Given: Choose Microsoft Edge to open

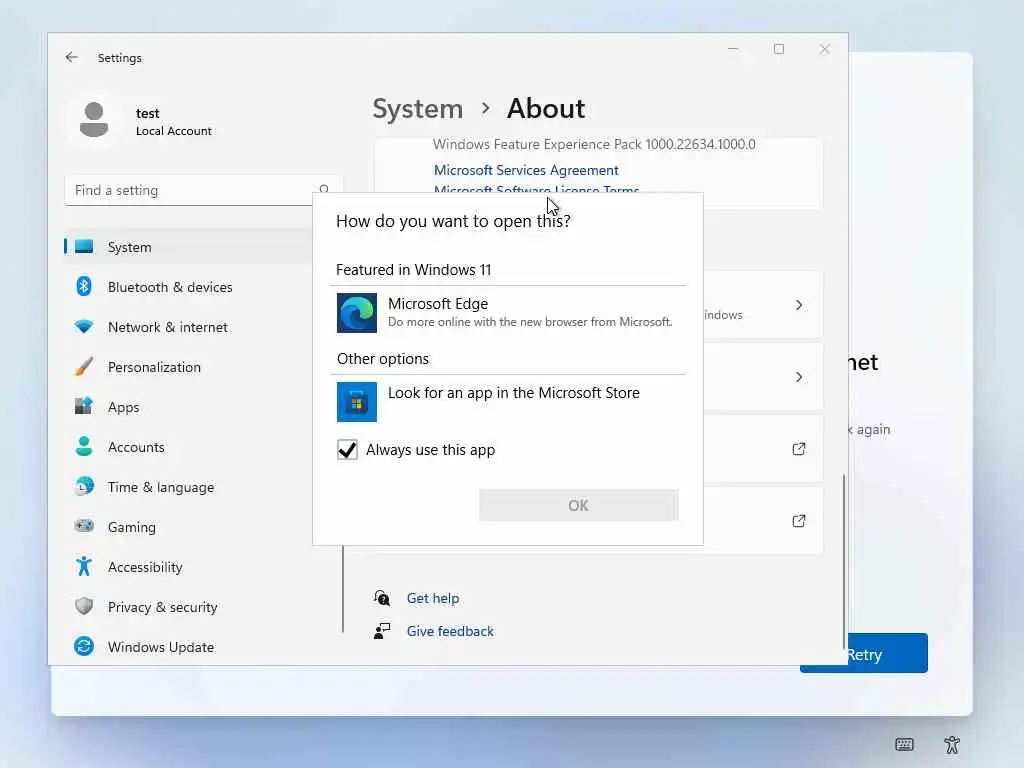Looking at the screenshot, I should point(508,312).
